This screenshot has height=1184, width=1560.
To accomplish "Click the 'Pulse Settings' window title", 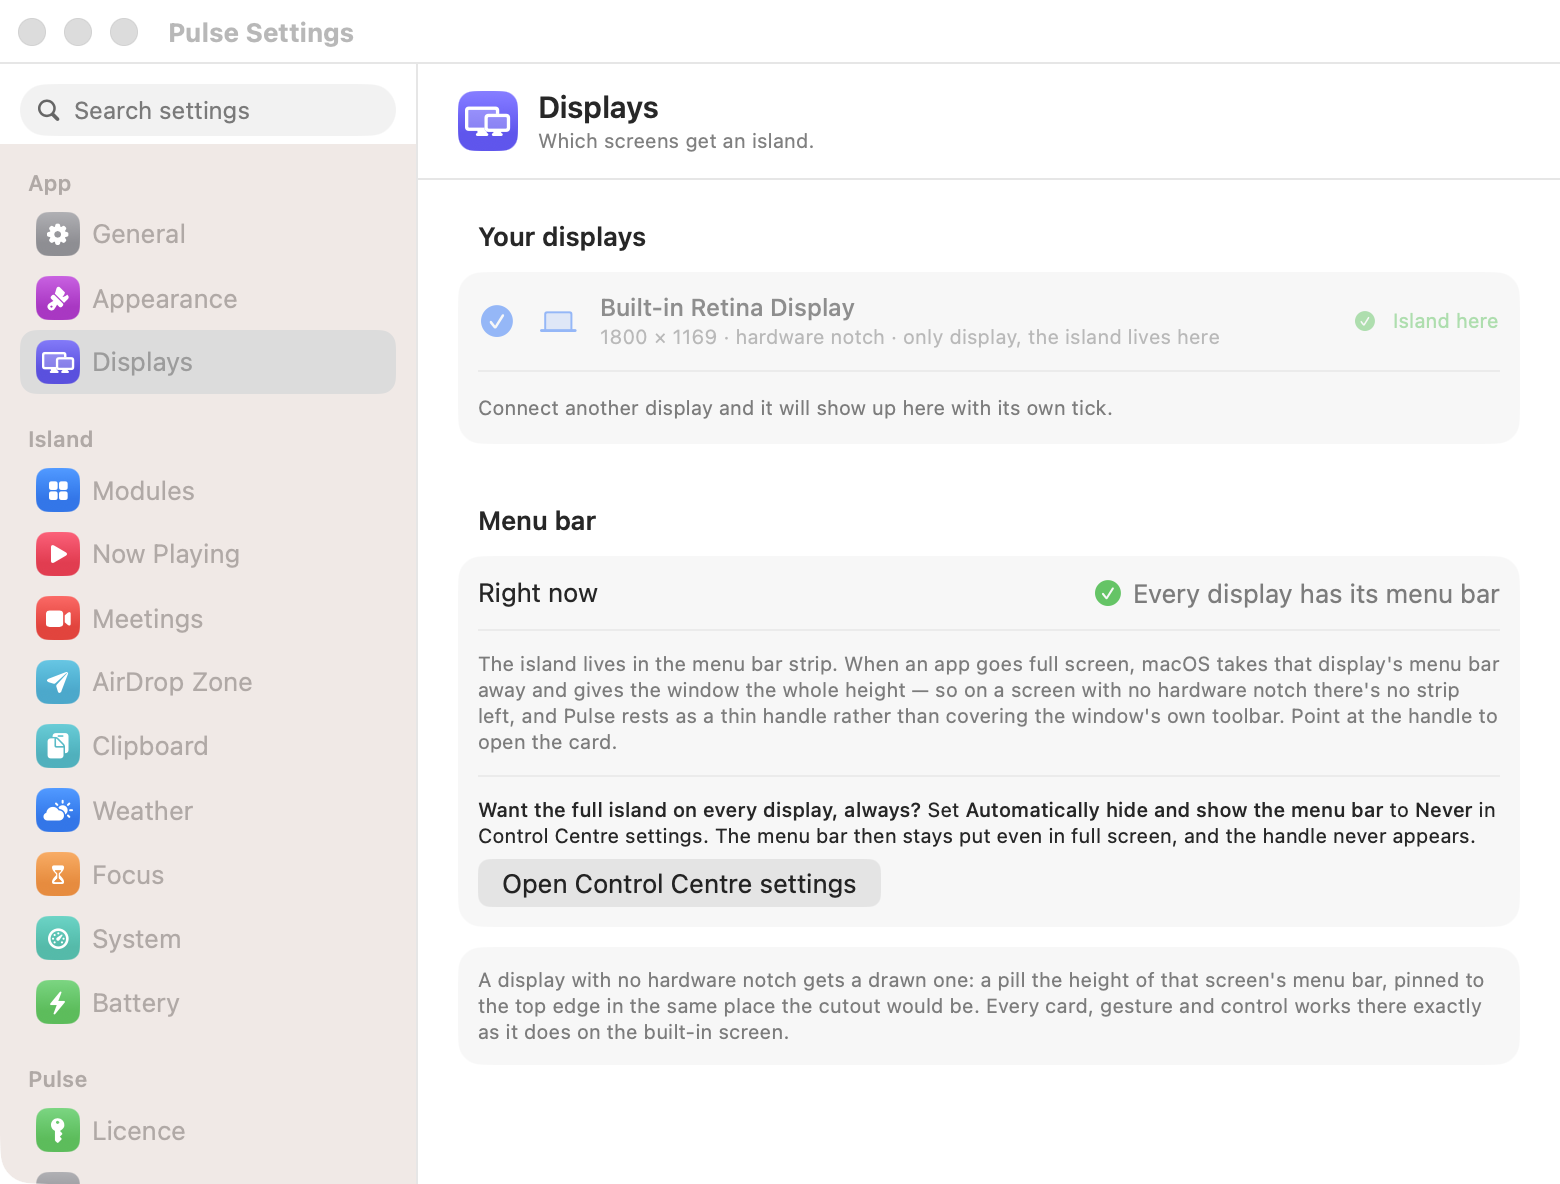I will tap(261, 33).
